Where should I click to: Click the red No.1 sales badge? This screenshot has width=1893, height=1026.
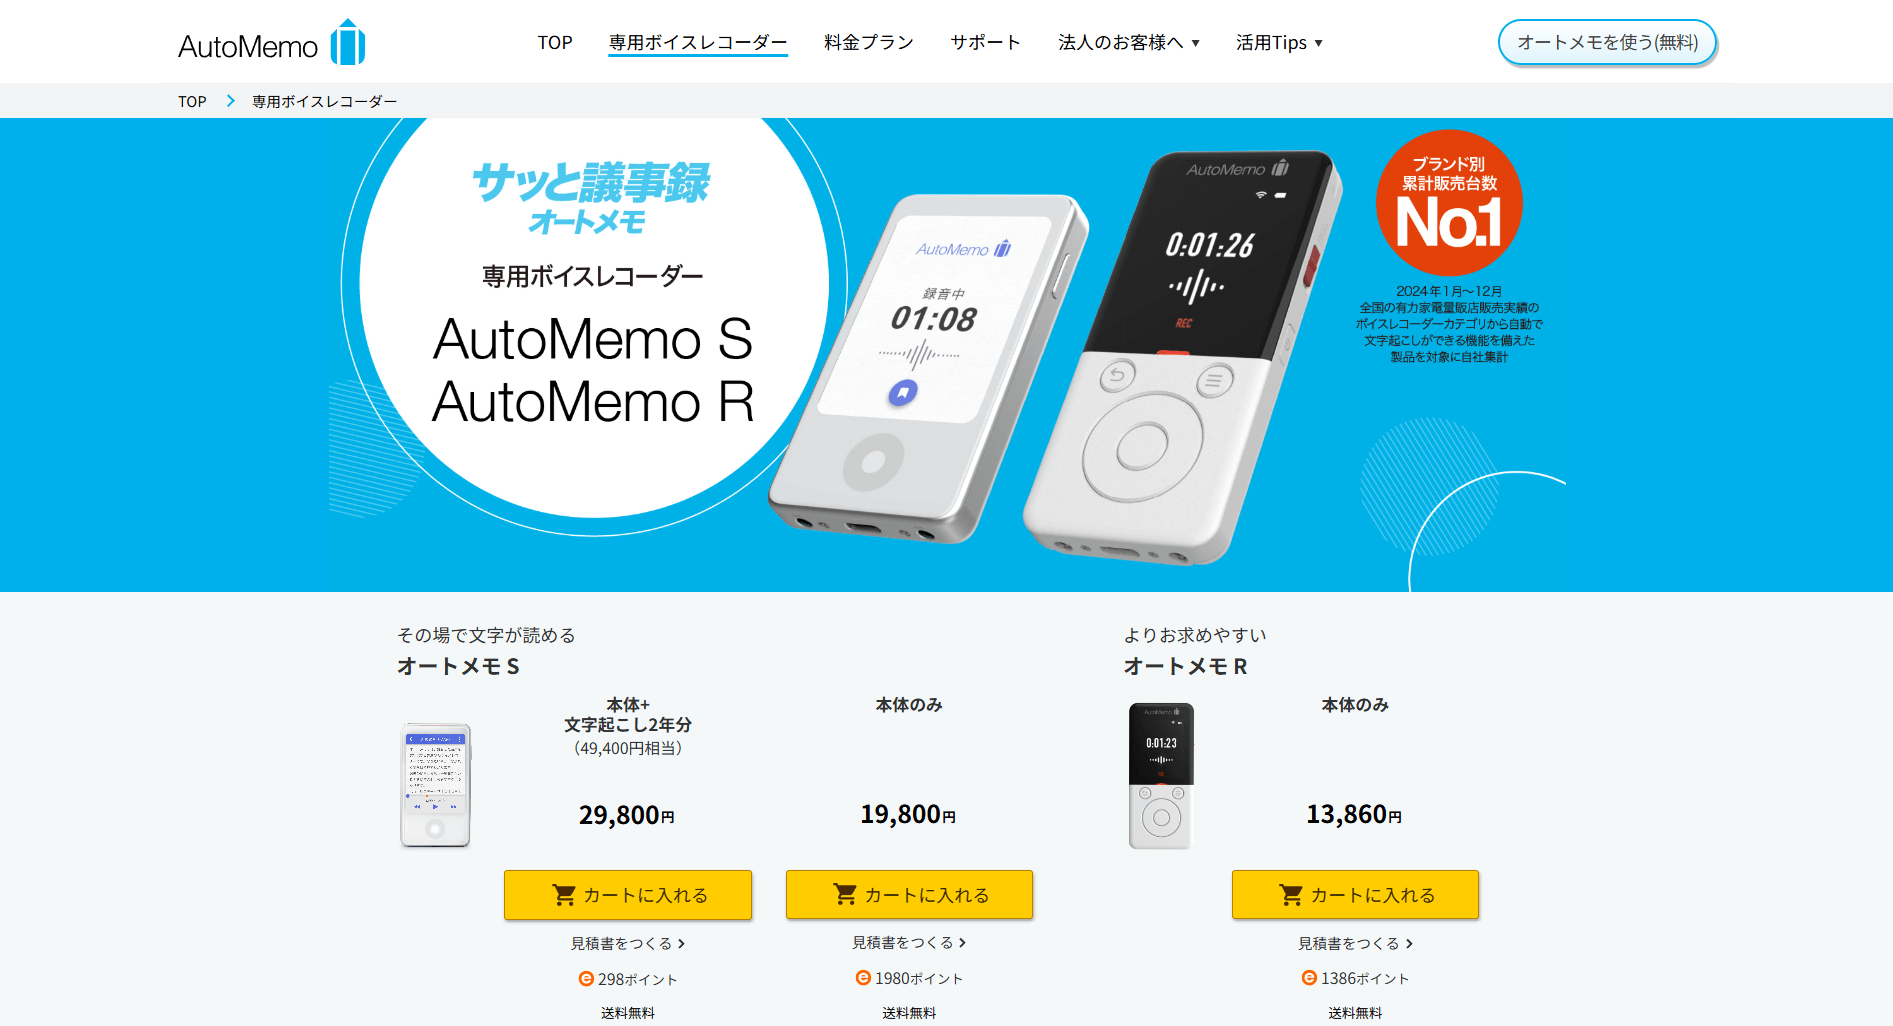1449,203
